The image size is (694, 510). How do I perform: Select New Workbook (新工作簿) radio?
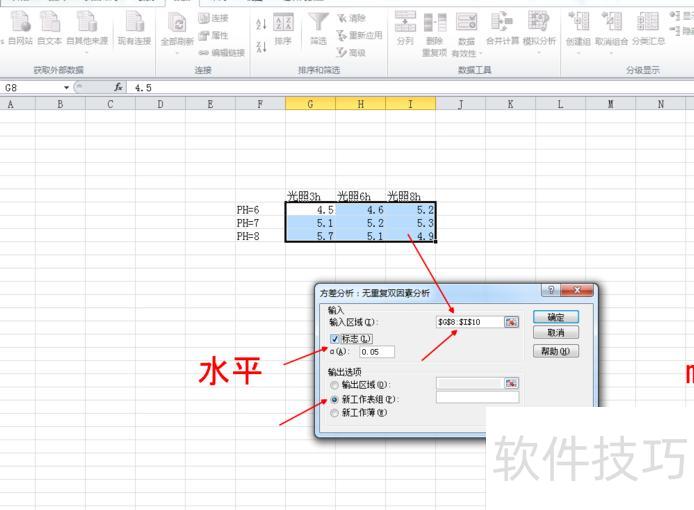click(x=334, y=413)
